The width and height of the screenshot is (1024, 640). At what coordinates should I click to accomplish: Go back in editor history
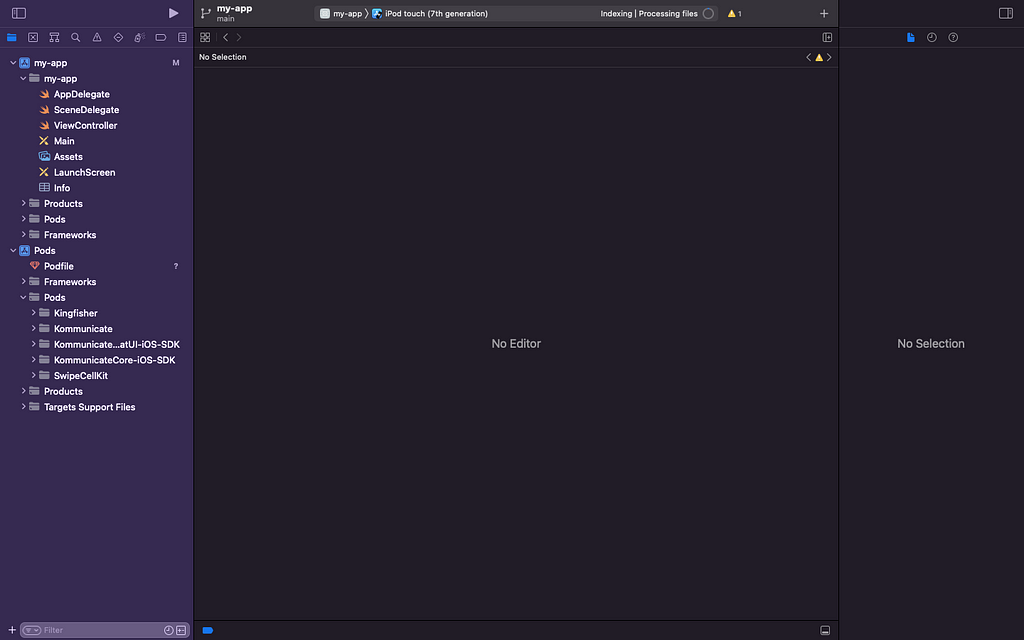coord(226,37)
